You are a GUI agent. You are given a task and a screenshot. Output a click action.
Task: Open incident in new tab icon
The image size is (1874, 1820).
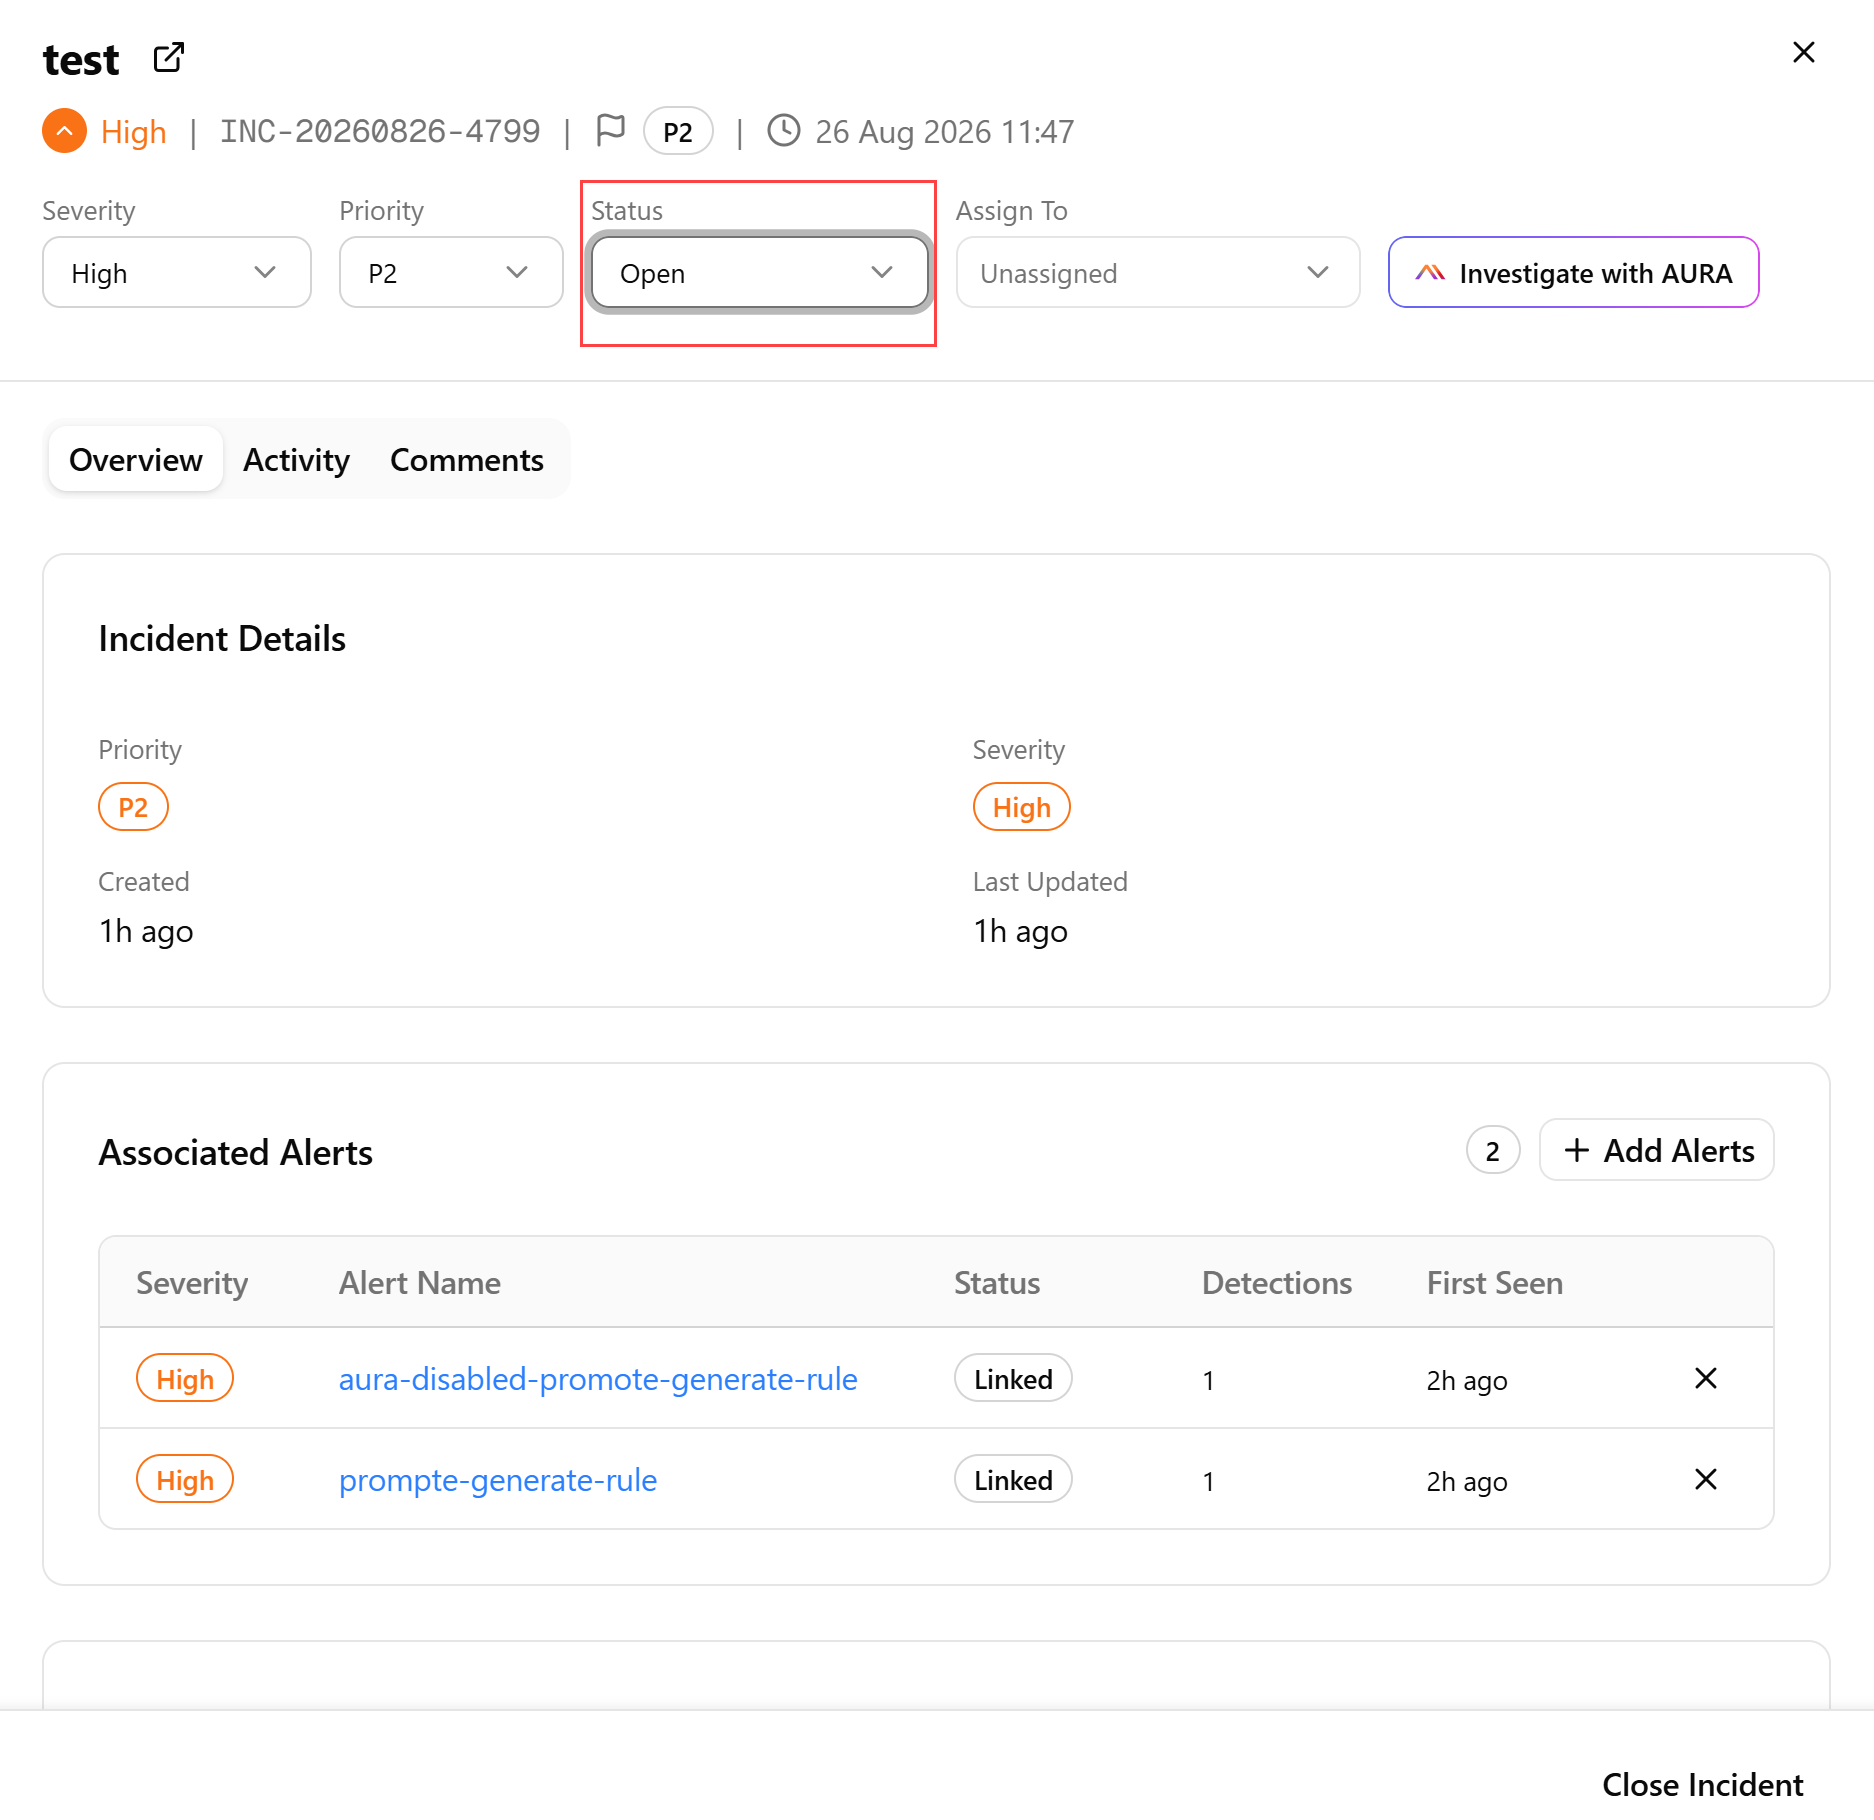(169, 58)
